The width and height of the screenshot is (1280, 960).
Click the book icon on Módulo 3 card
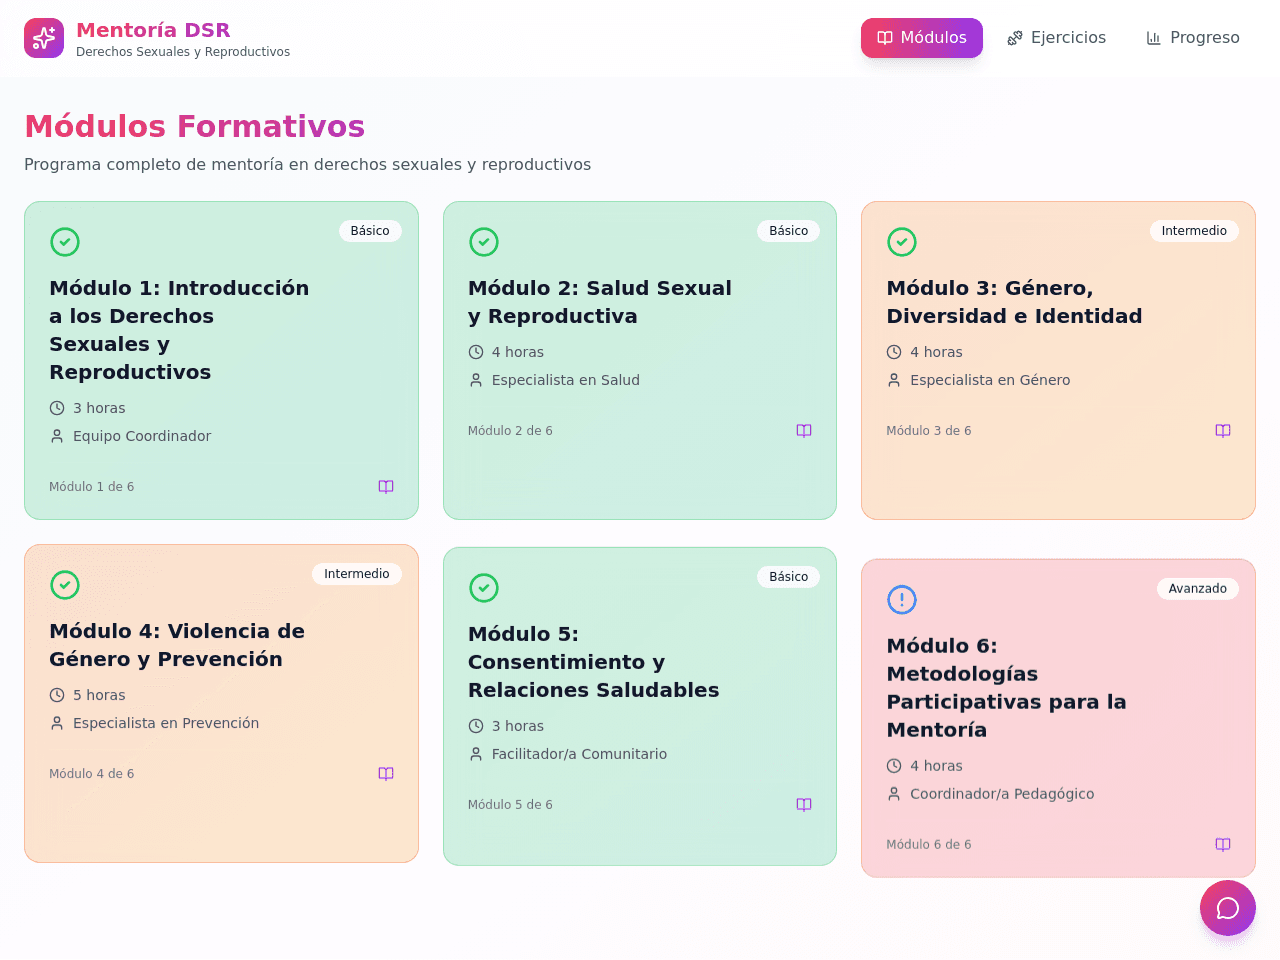click(1223, 431)
